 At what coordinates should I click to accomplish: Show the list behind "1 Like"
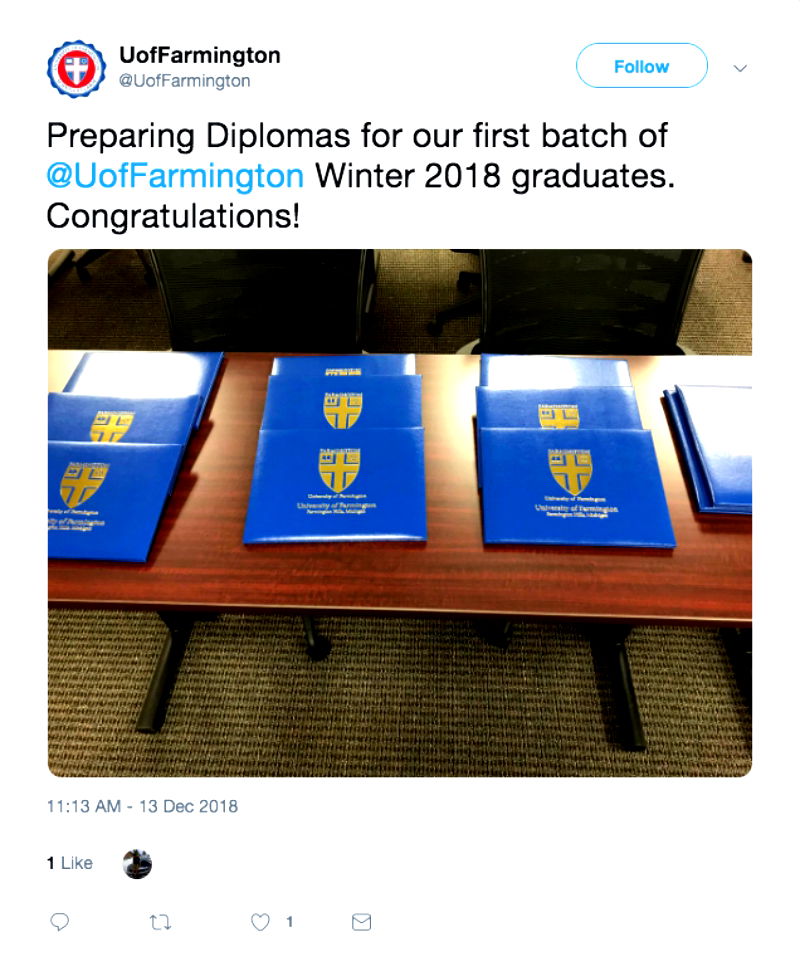[69, 863]
